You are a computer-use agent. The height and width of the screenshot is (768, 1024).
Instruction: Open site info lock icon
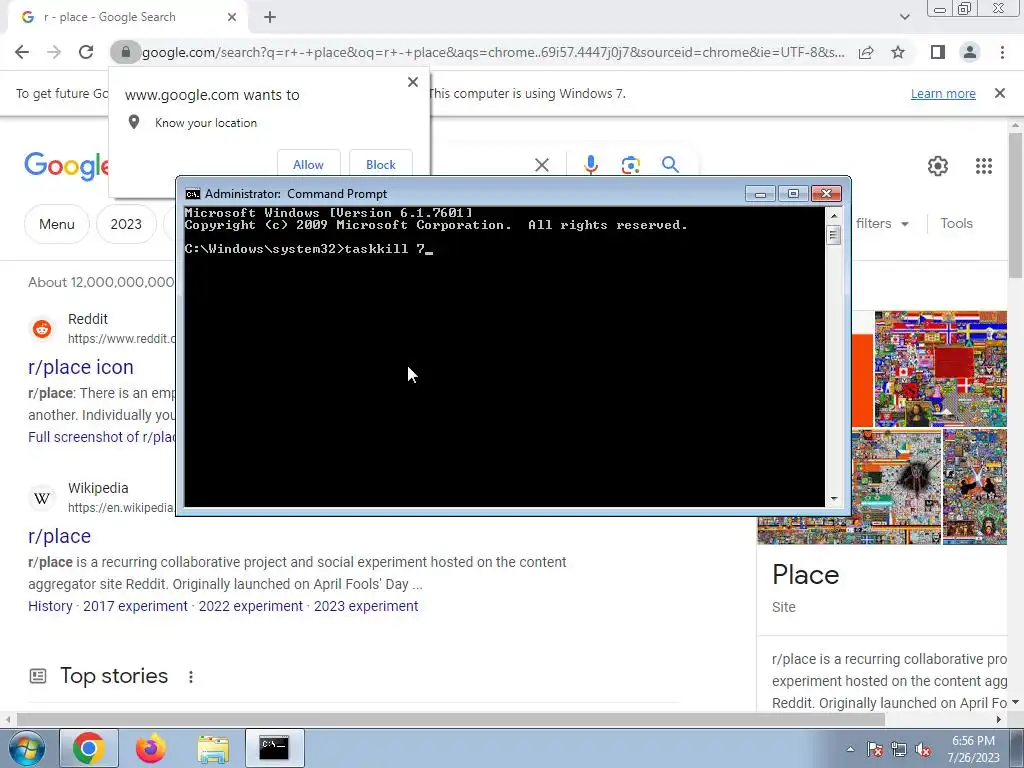click(x=126, y=52)
